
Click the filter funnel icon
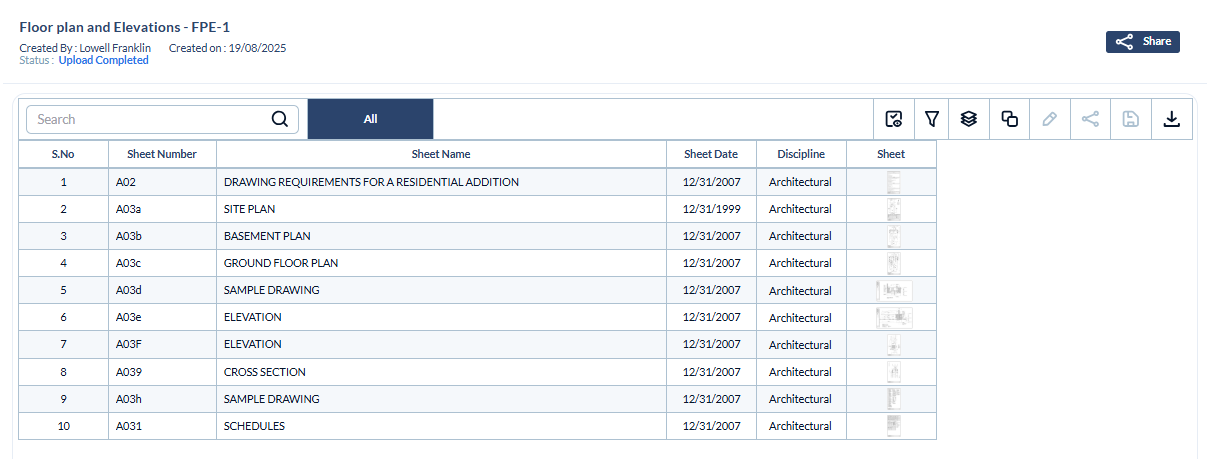pyautogui.click(x=932, y=119)
